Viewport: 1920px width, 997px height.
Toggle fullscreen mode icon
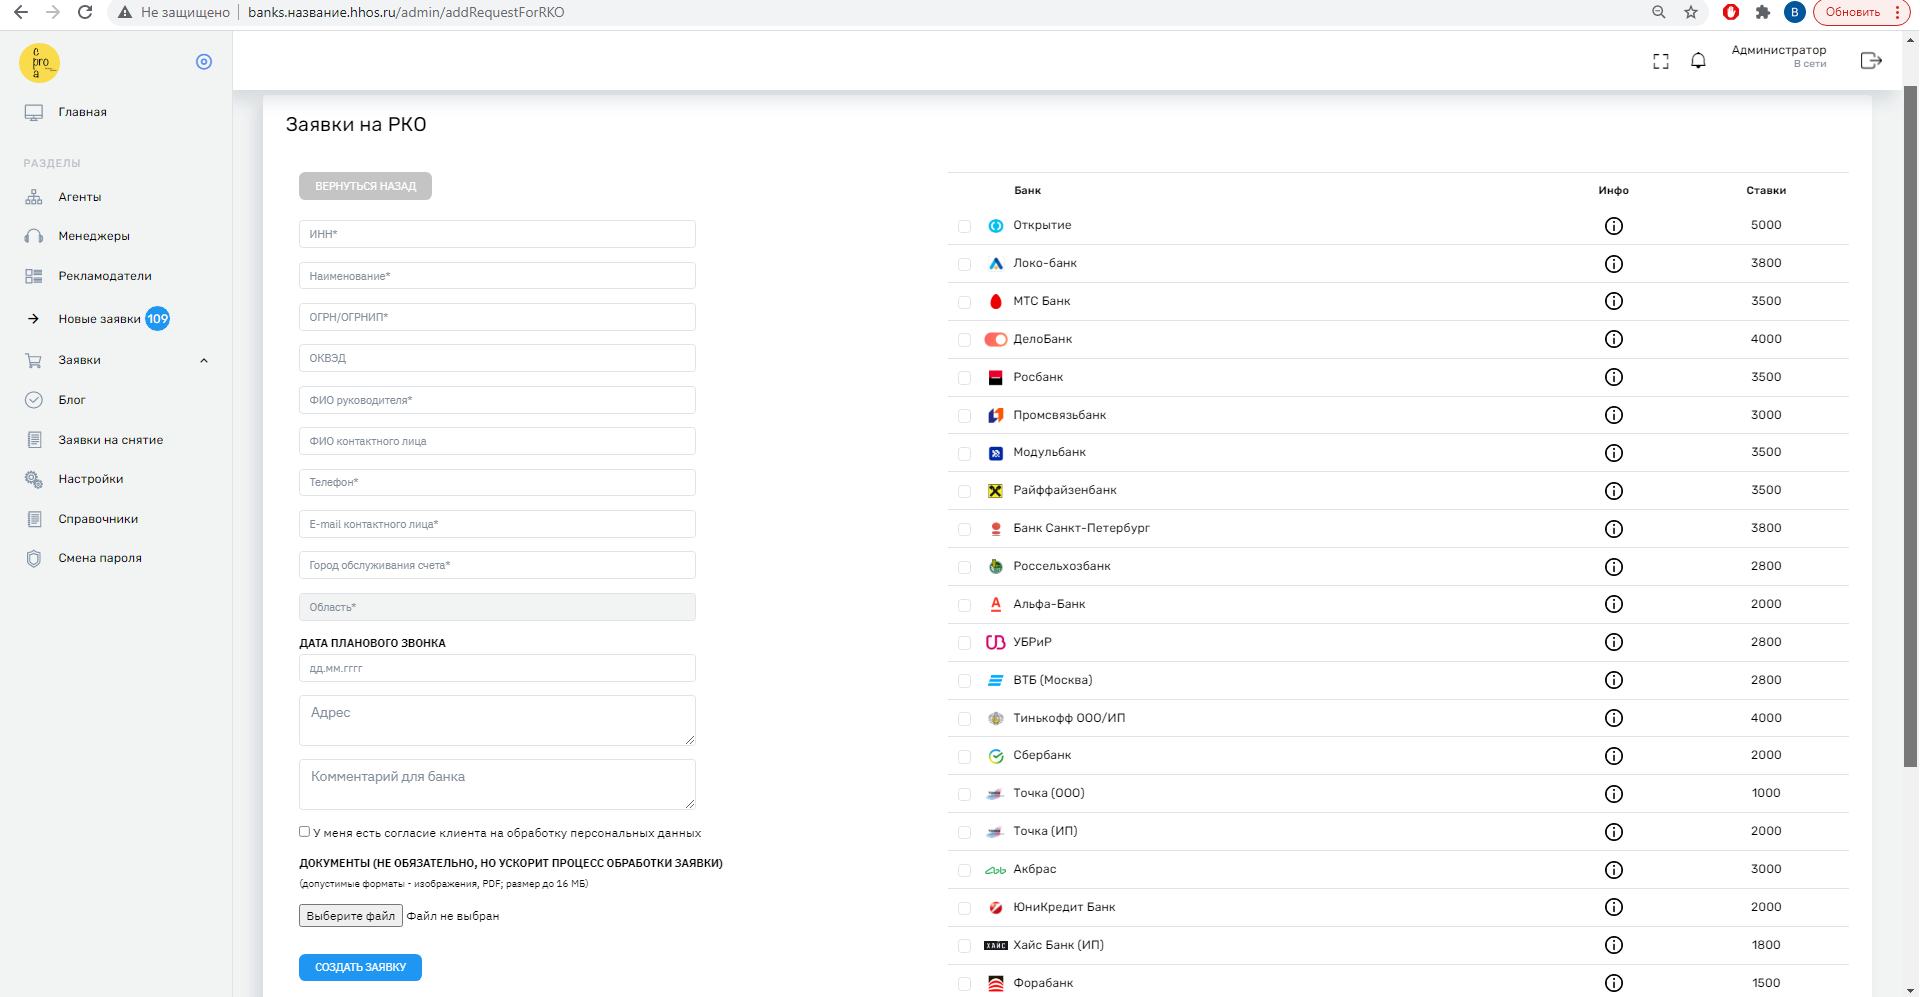tap(1661, 62)
